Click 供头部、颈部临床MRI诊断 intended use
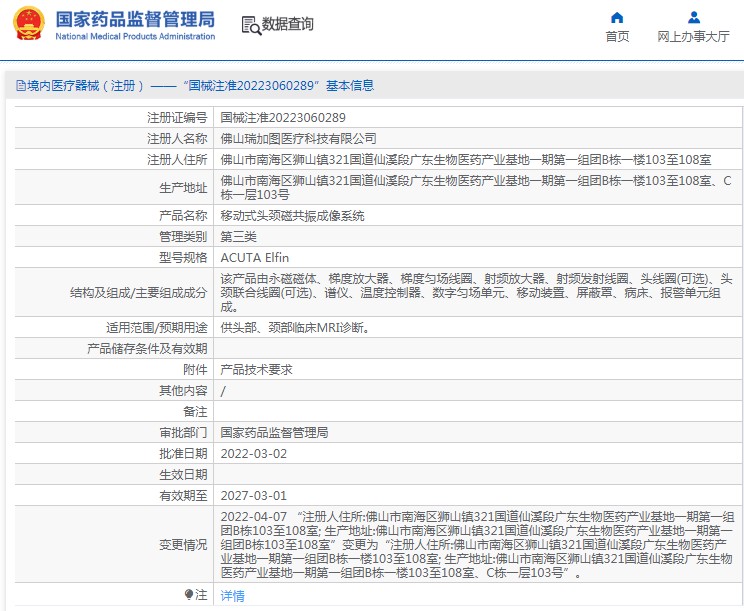The height and width of the screenshot is (611, 744). [295, 327]
